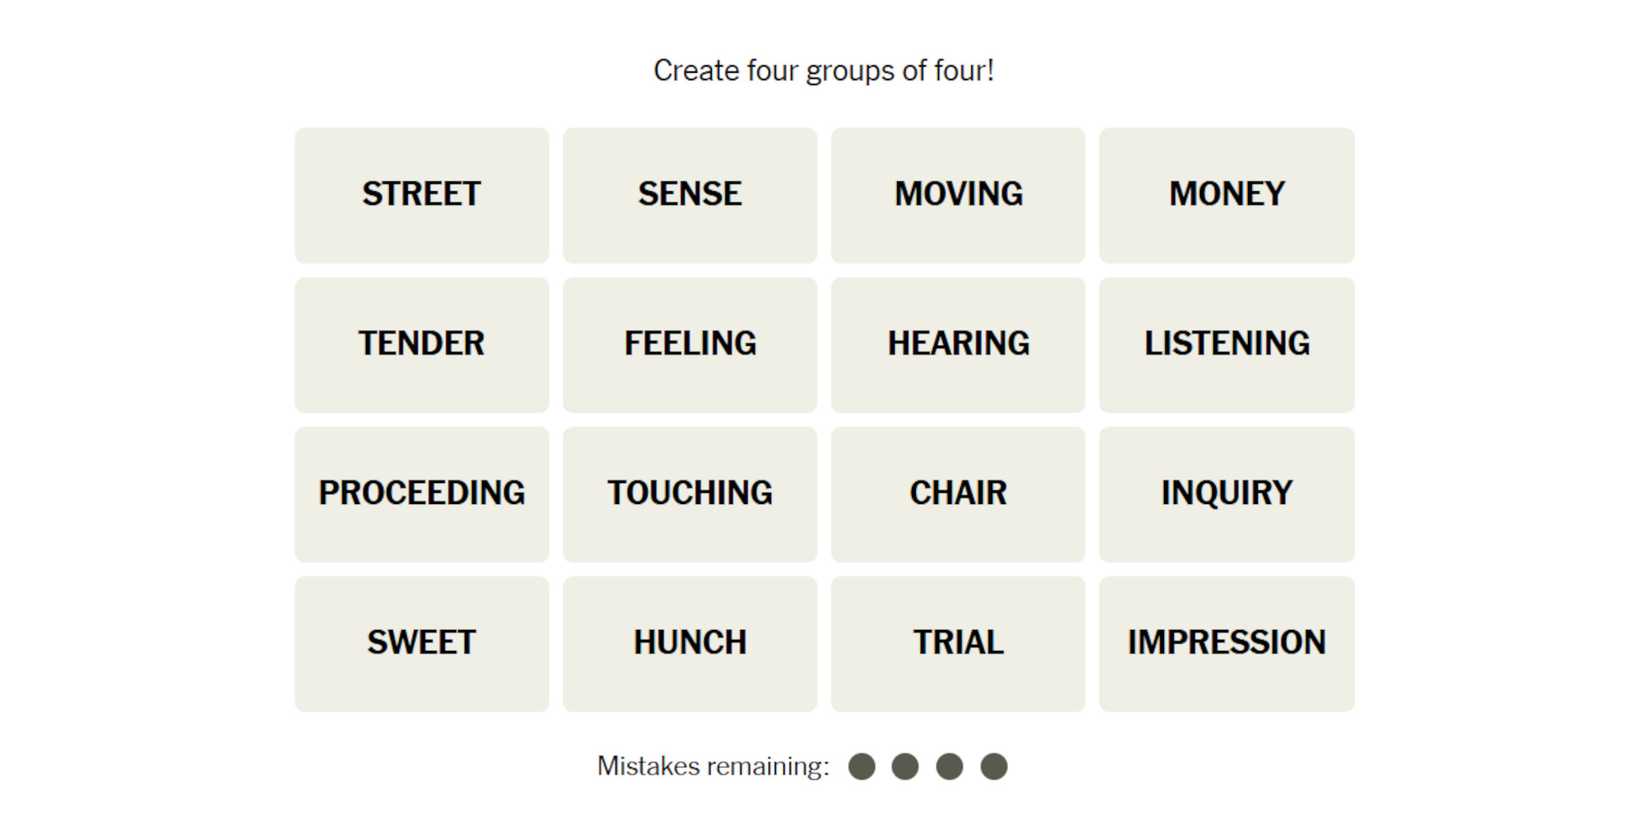Select the TRIAL word card

[957, 643]
